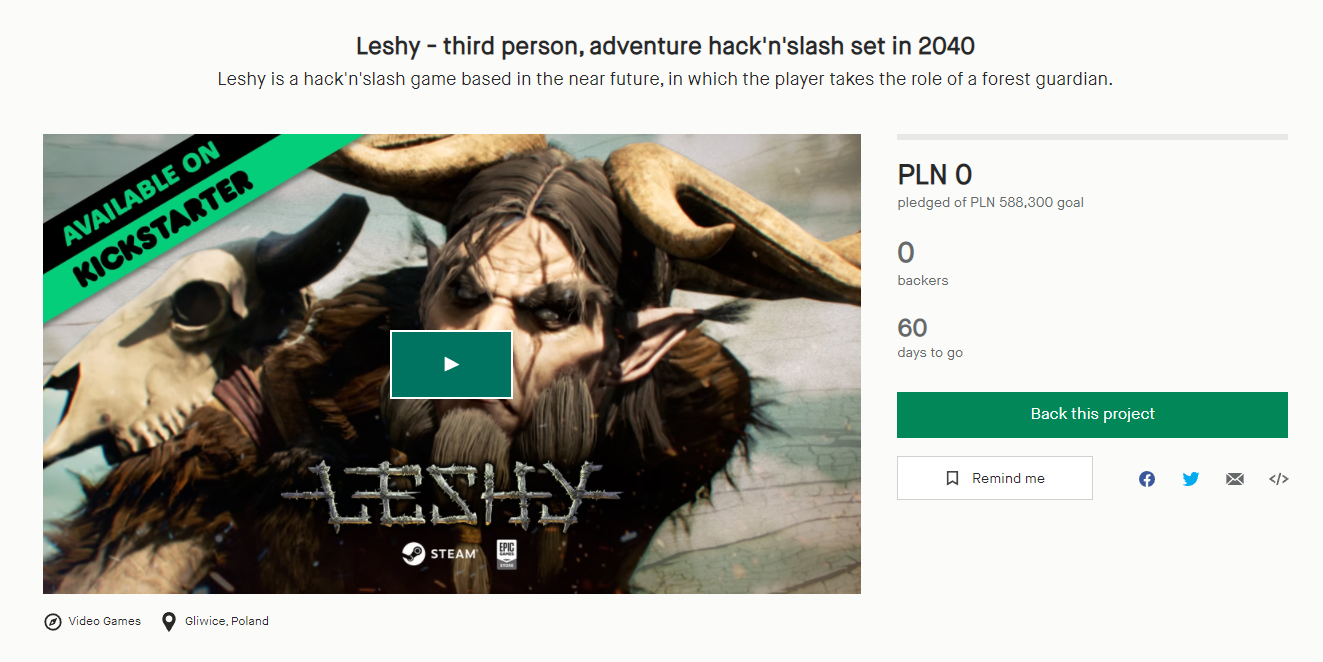The image size is (1323, 662).
Task: Play the Leshy project video
Action: pyautogui.click(x=451, y=364)
